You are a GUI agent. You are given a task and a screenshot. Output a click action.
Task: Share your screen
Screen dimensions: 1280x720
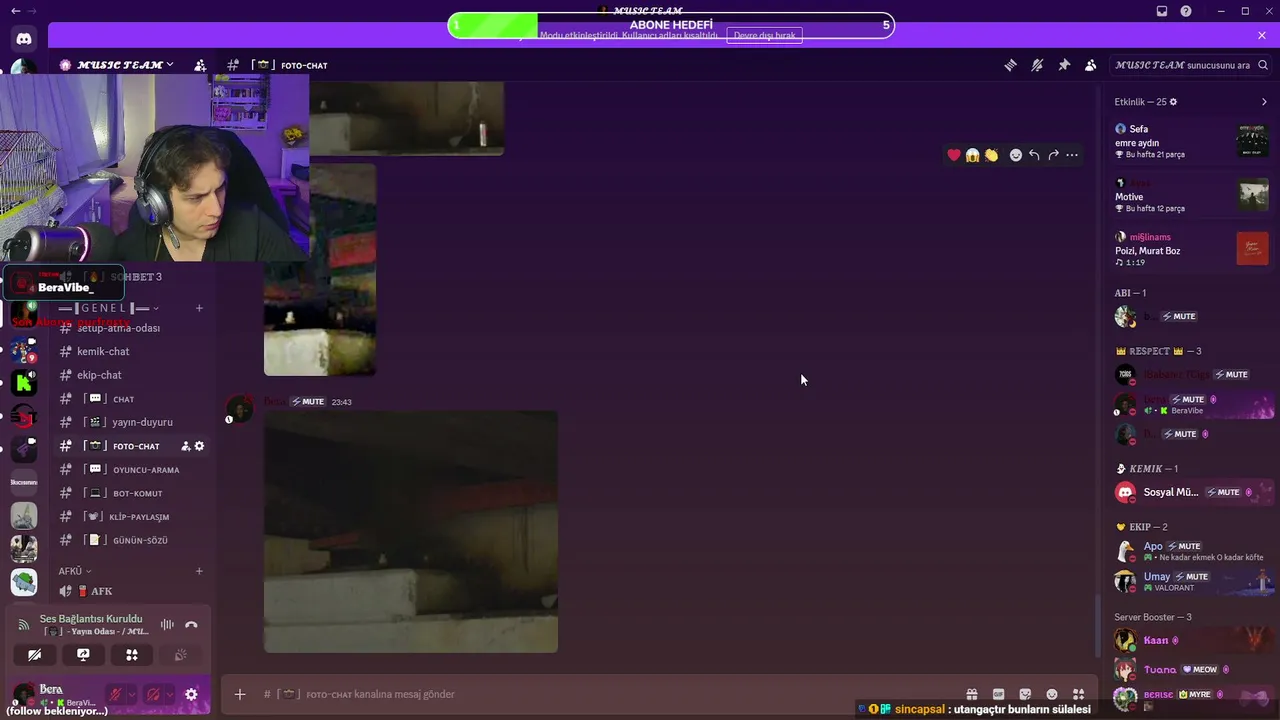click(x=83, y=655)
